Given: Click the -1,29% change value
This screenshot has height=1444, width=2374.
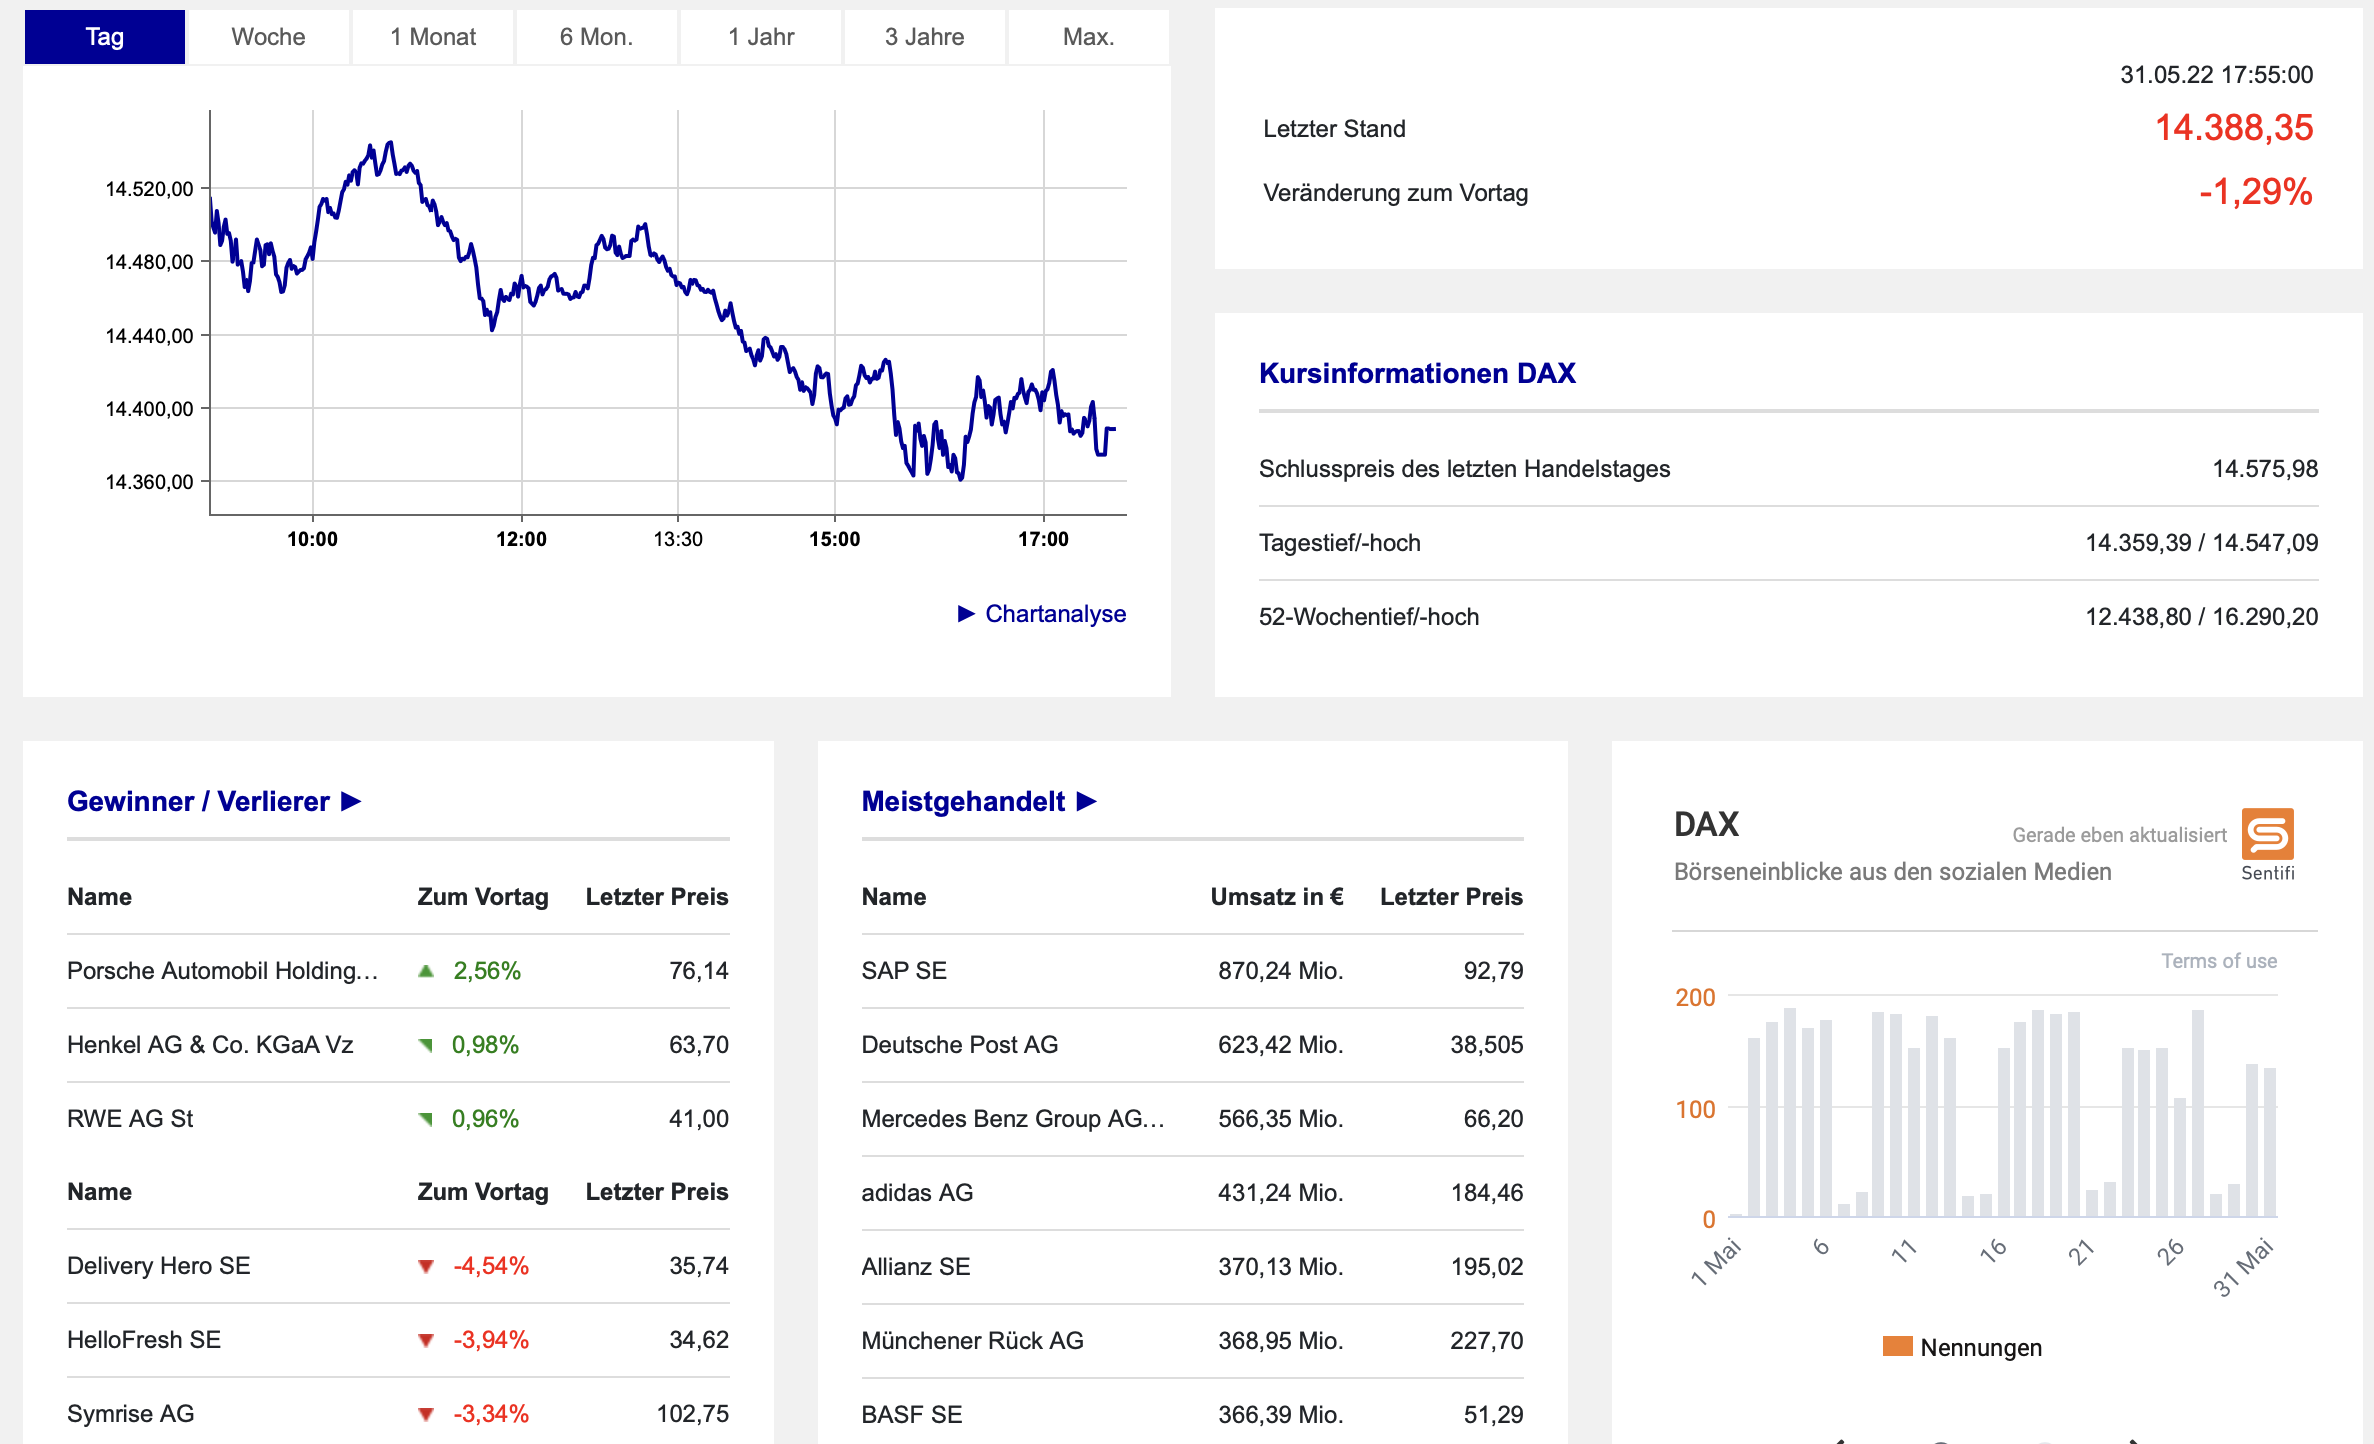Looking at the screenshot, I should coord(2255,192).
